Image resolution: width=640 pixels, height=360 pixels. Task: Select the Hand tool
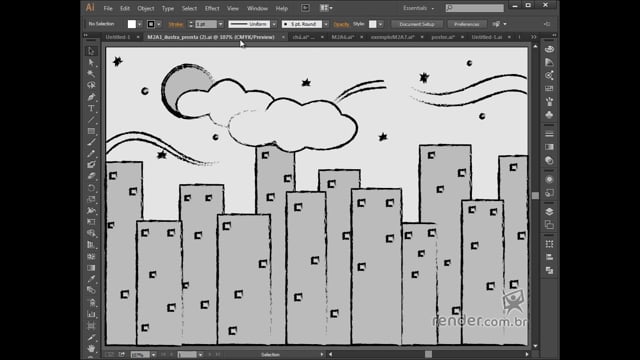click(x=91, y=349)
